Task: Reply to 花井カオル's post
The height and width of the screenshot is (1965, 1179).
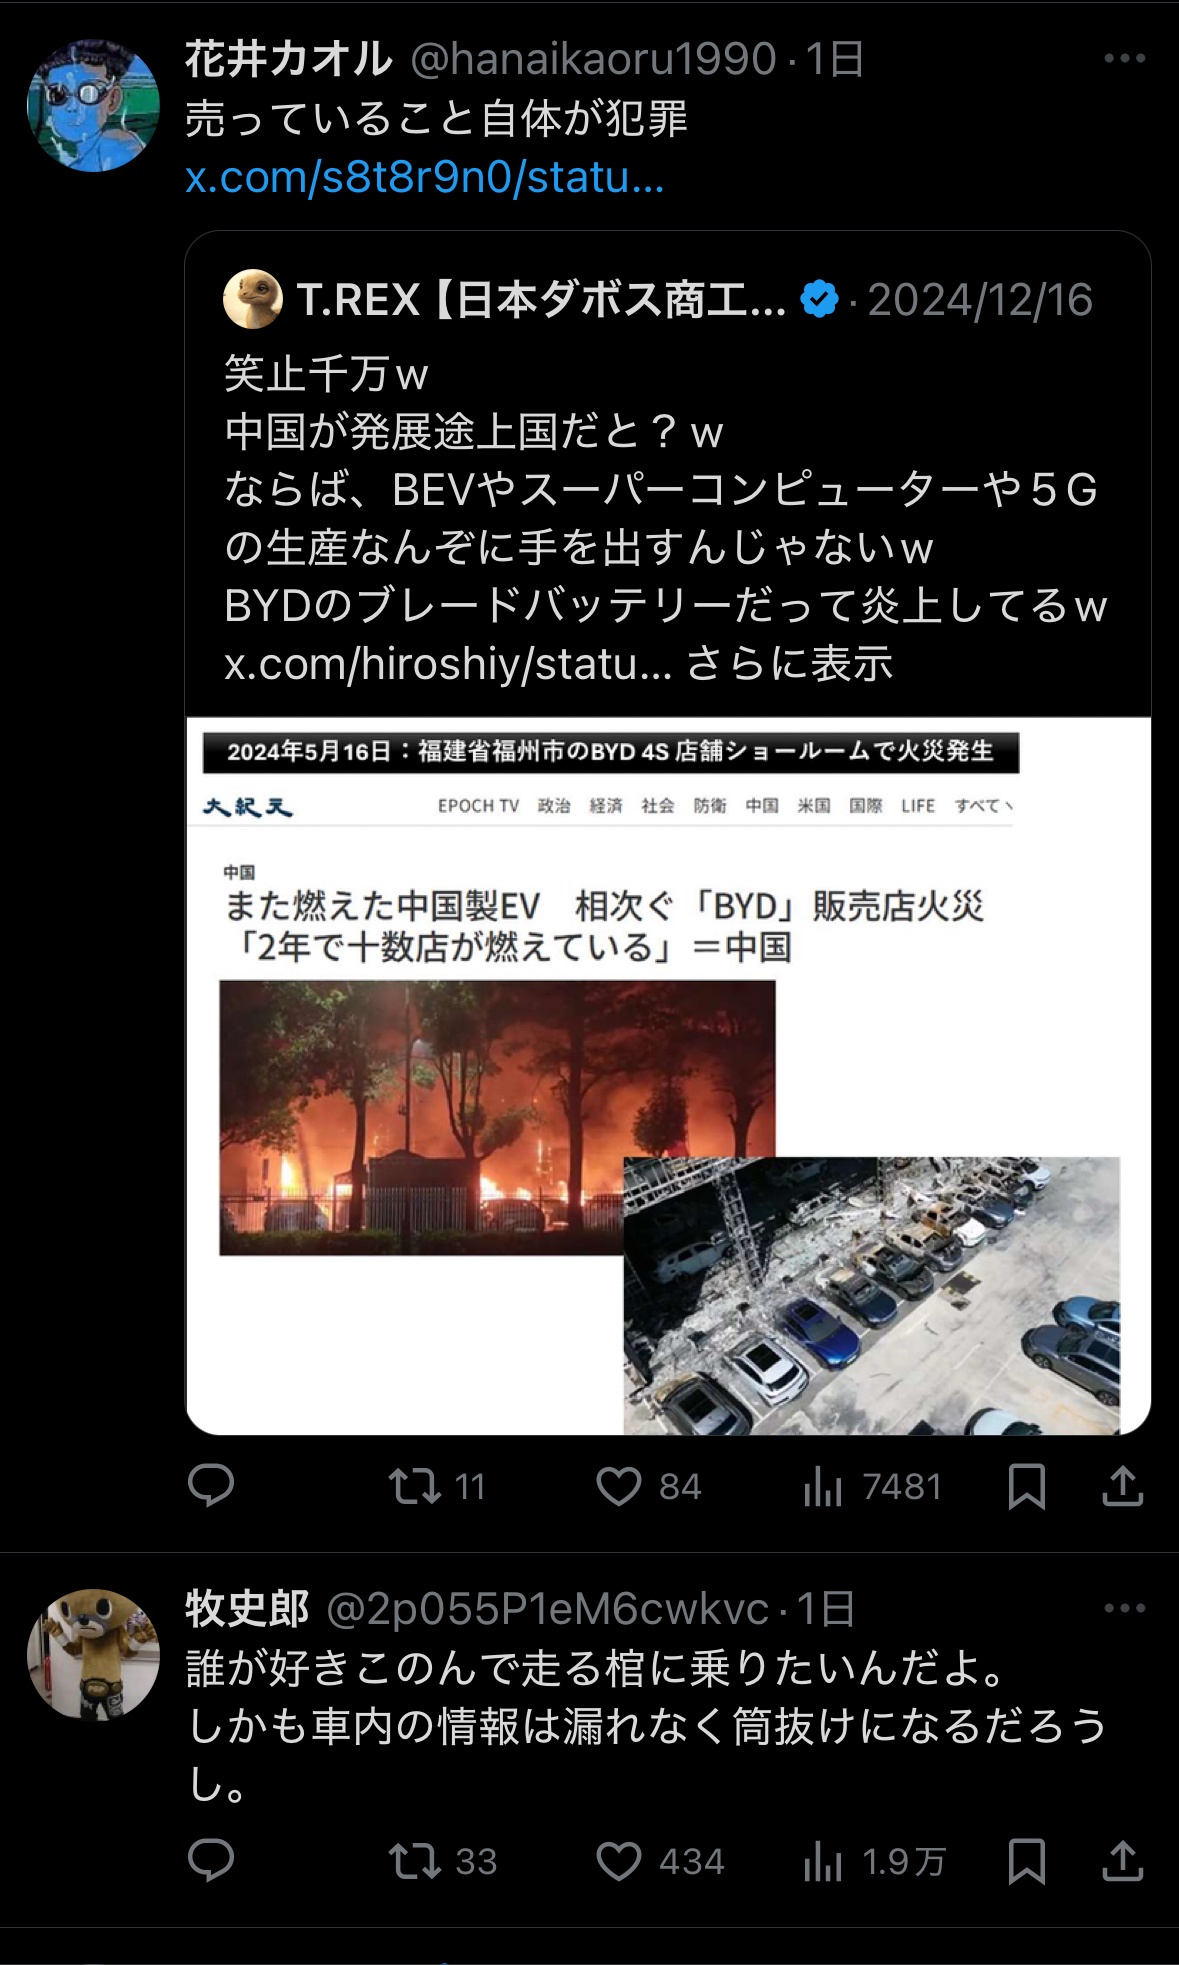Action: pos(211,1486)
